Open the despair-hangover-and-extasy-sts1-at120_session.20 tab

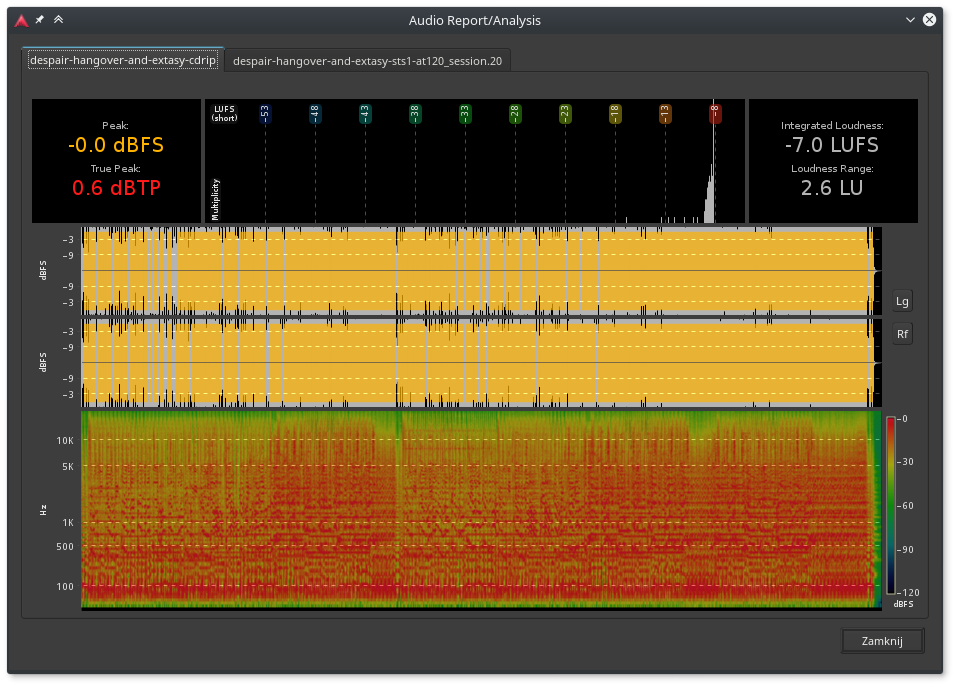pos(367,62)
